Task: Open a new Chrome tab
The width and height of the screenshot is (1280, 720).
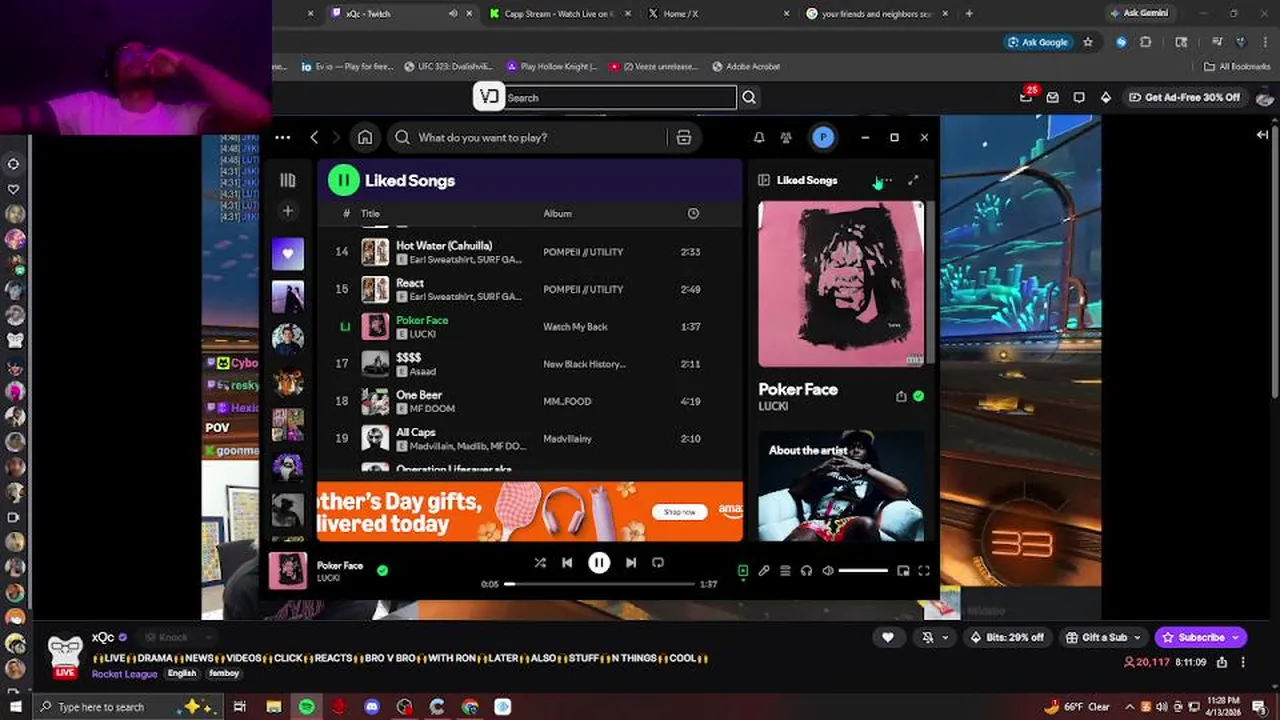Action: 969,13
